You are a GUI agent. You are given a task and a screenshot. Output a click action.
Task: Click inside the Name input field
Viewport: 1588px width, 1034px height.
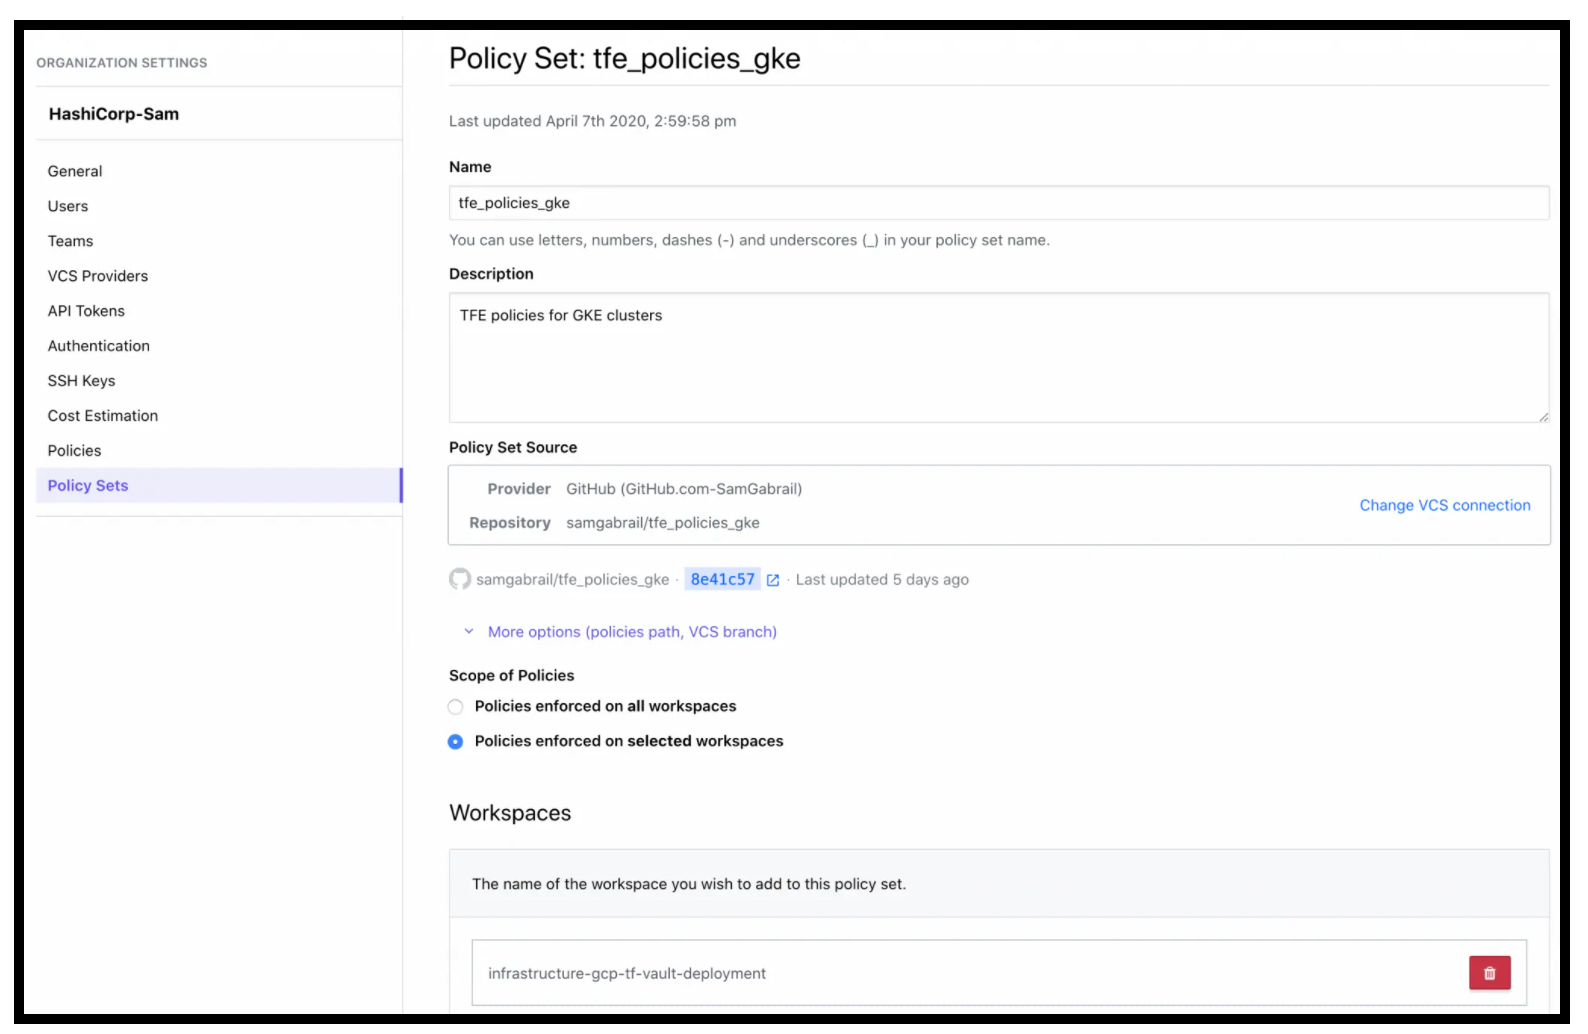coord(997,203)
